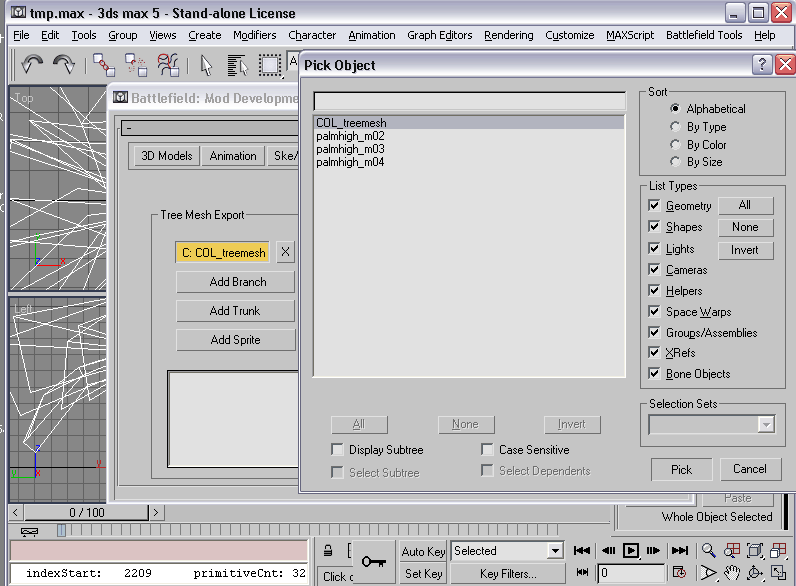Click the Zoom Extents tool

(755, 550)
